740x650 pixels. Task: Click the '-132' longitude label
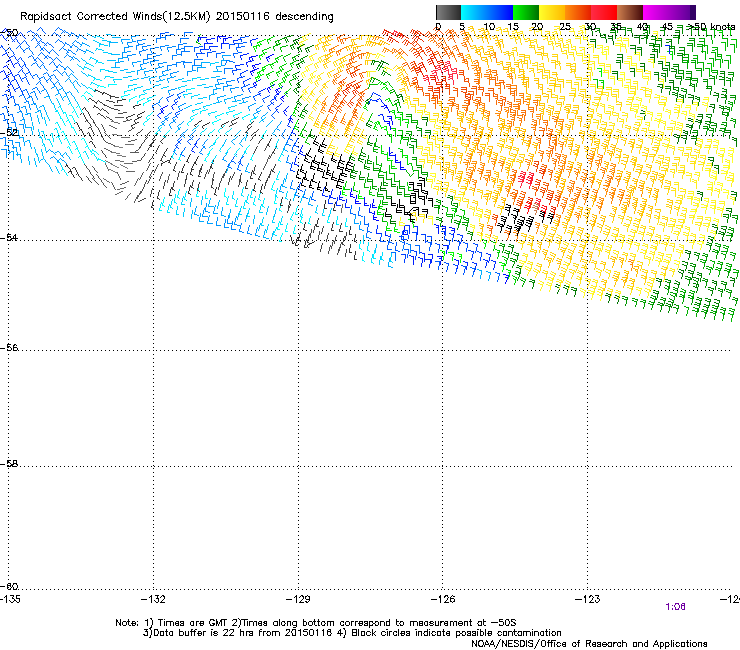[153, 599]
